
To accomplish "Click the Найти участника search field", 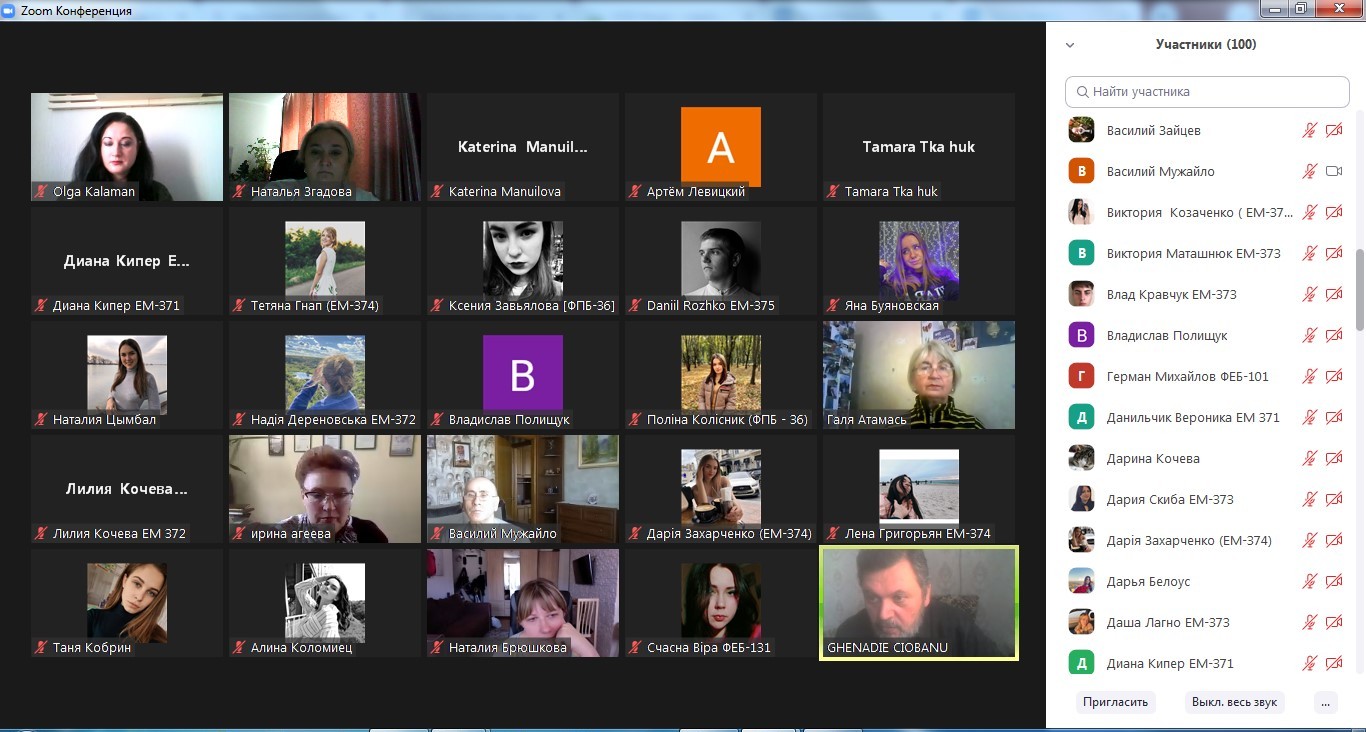I will pyautogui.click(x=1215, y=92).
